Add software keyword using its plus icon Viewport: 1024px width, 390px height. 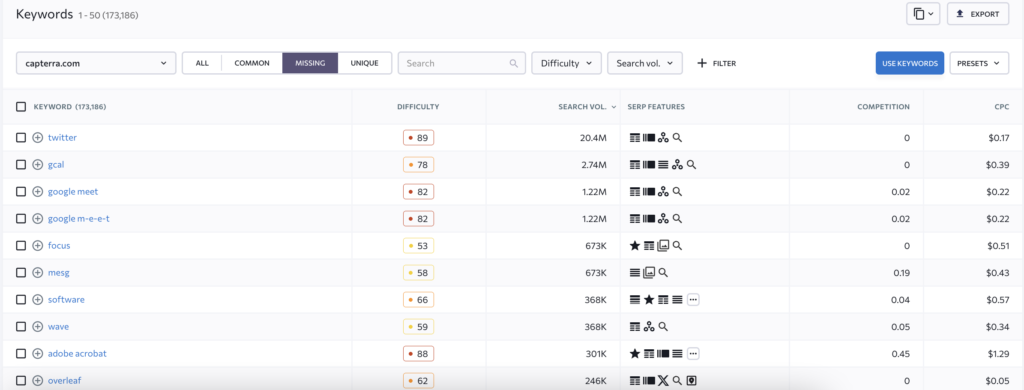(x=38, y=299)
